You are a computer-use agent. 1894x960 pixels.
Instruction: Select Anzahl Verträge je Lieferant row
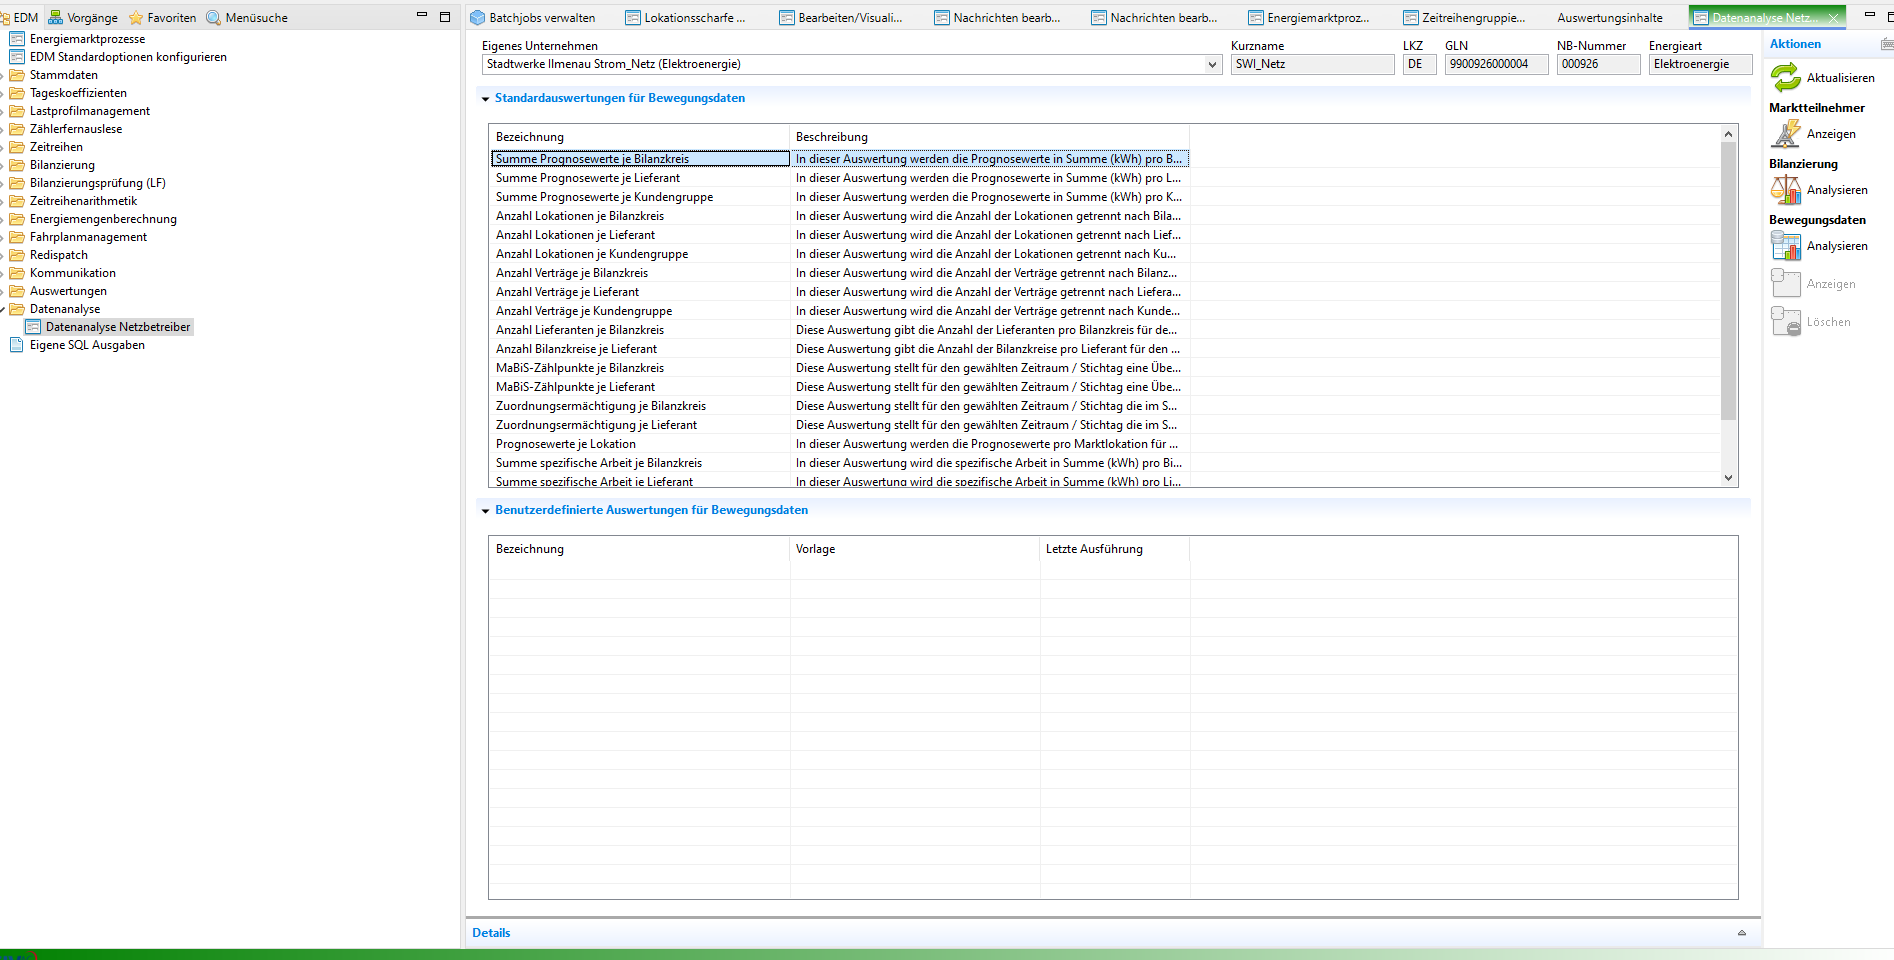(x=567, y=292)
